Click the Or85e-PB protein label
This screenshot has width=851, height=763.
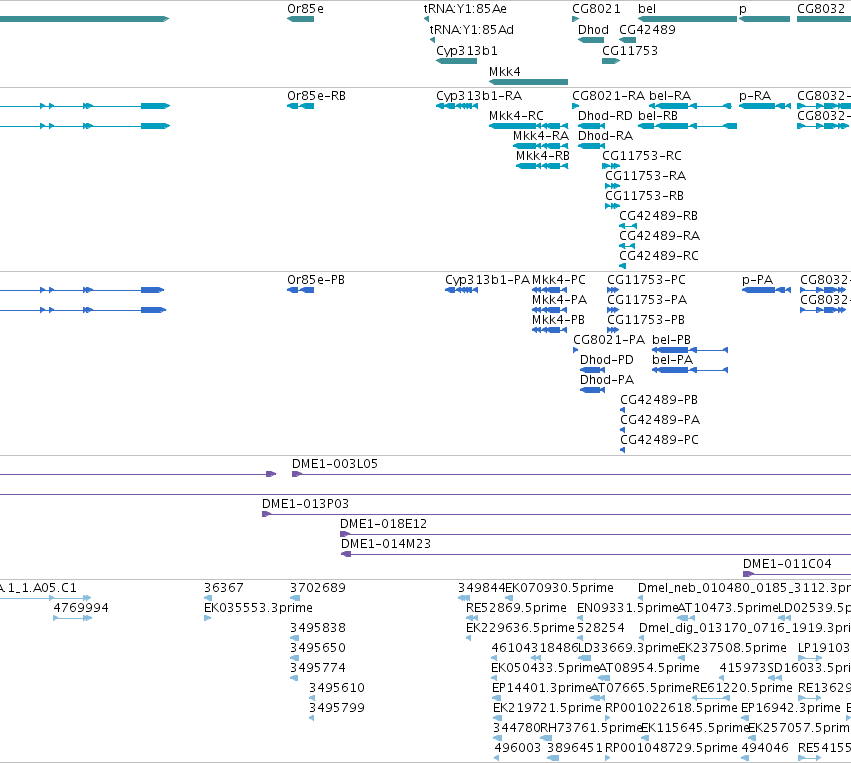316,280
